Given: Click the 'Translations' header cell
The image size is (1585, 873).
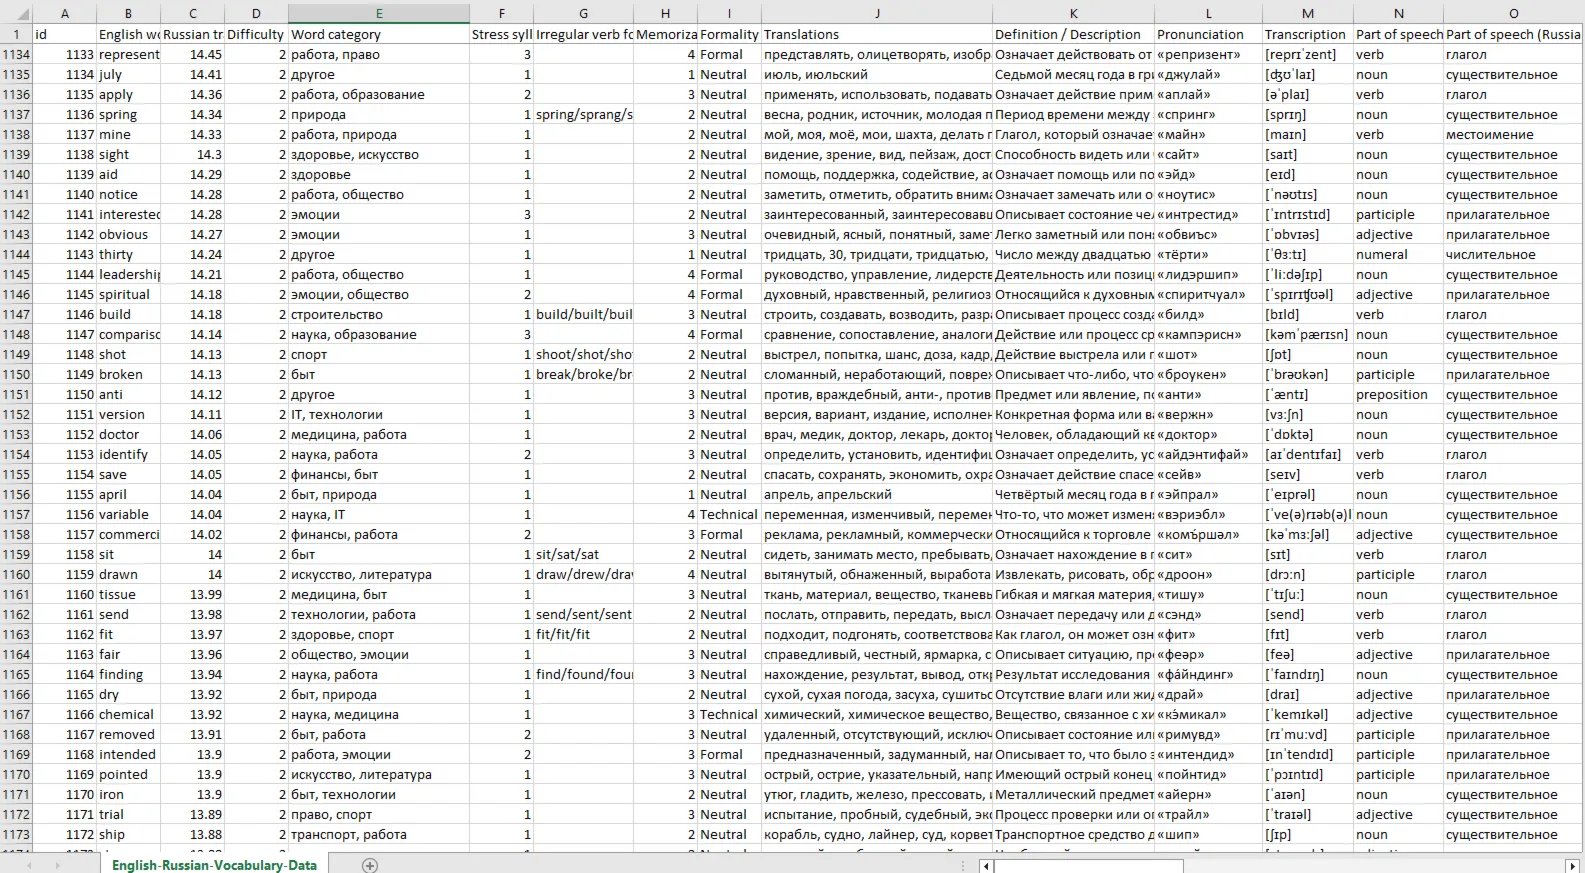Looking at the screenshot, I should 877,34.
